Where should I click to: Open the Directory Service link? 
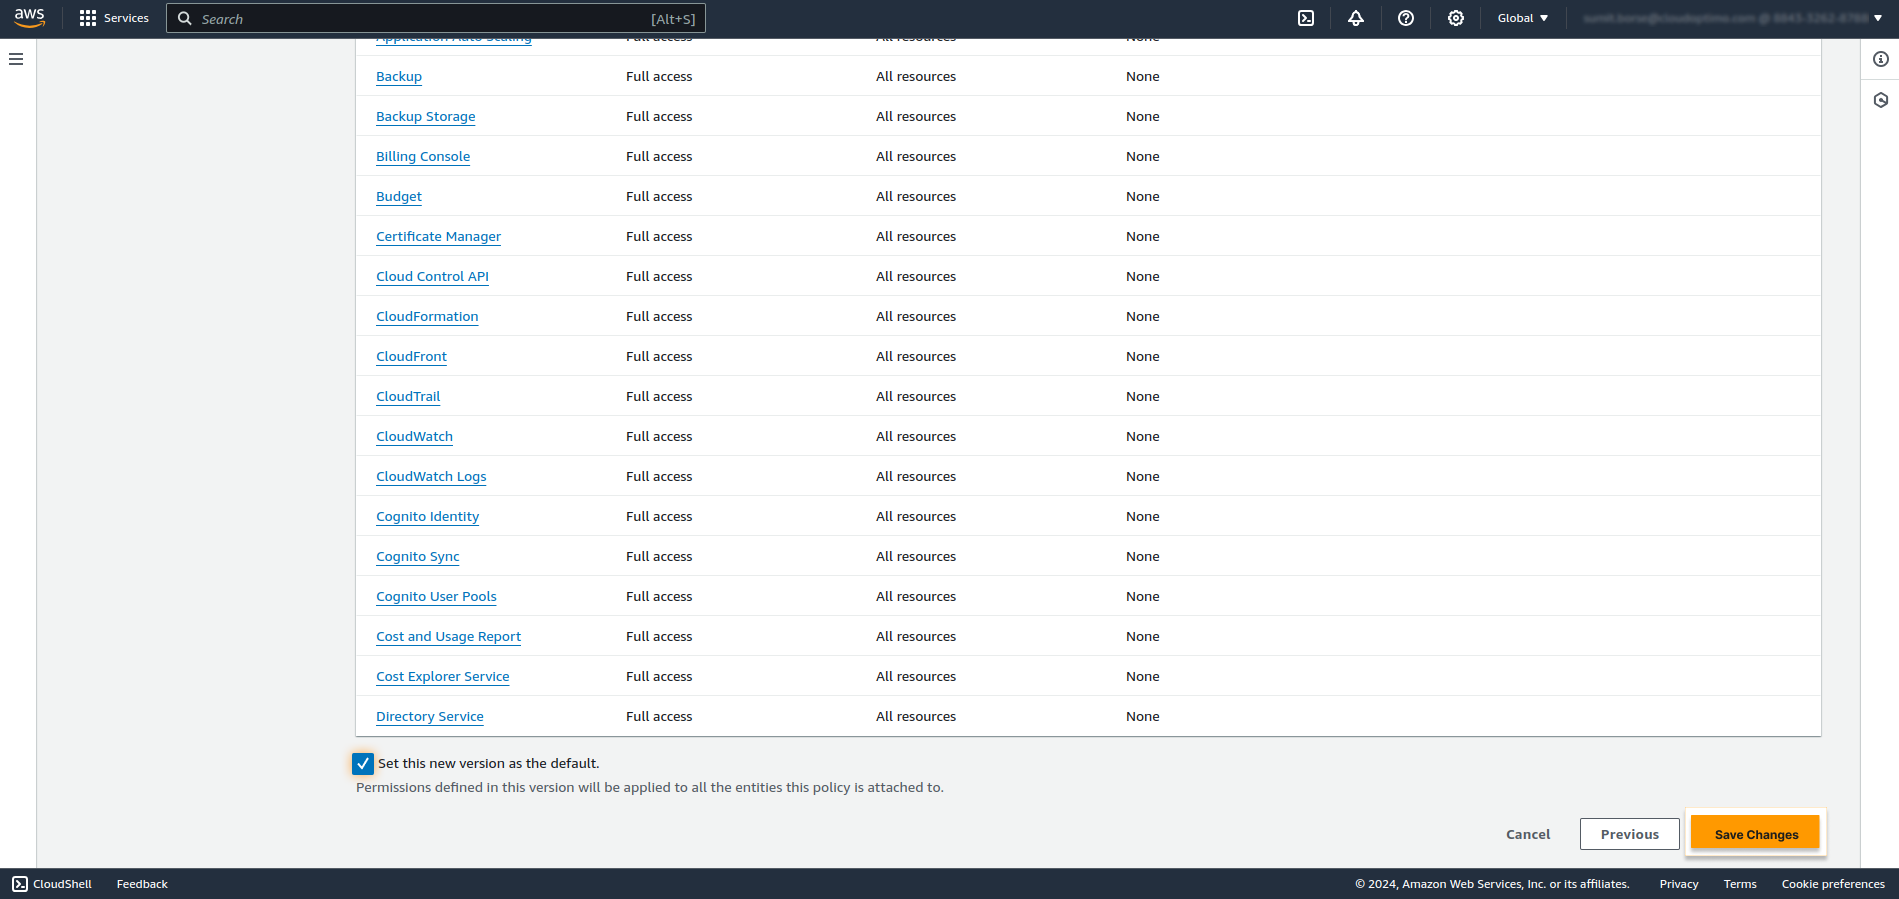pos(429,716)
